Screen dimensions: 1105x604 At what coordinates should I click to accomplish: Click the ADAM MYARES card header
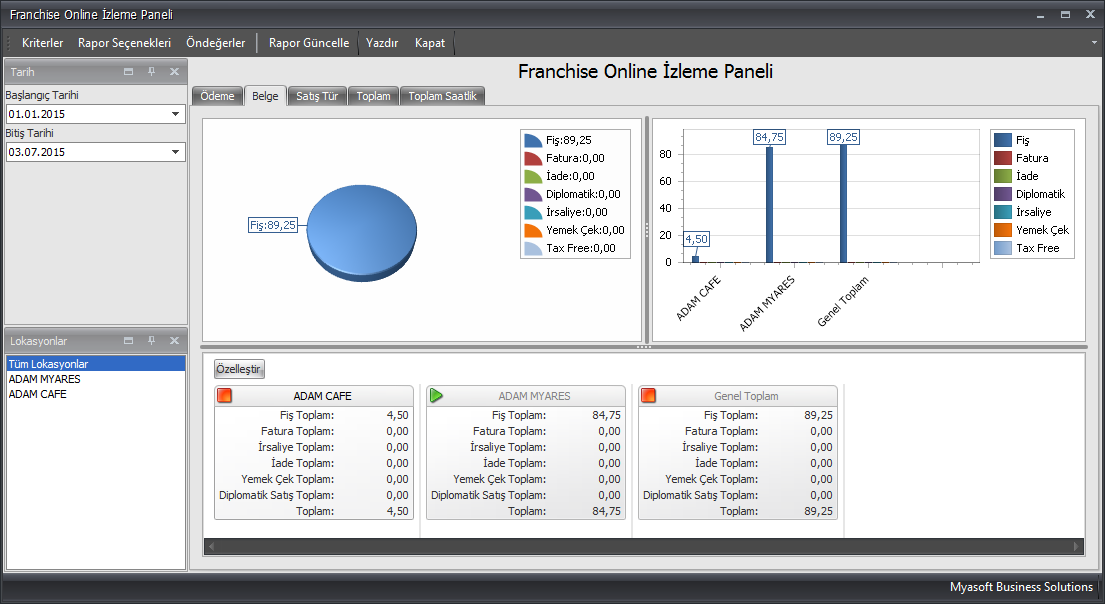pos(526,395)
